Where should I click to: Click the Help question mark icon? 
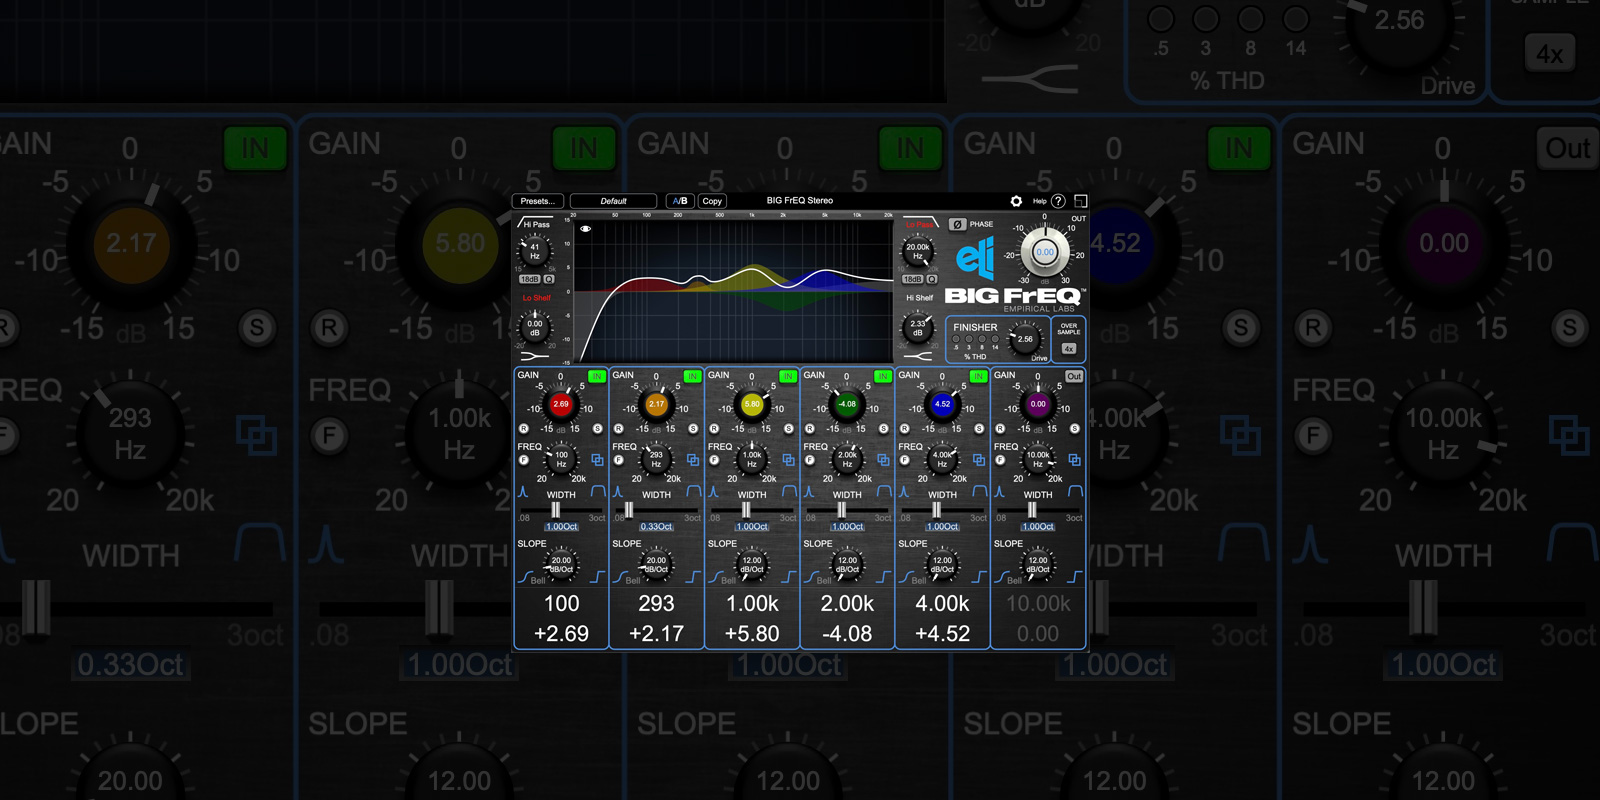(1058, 201)
